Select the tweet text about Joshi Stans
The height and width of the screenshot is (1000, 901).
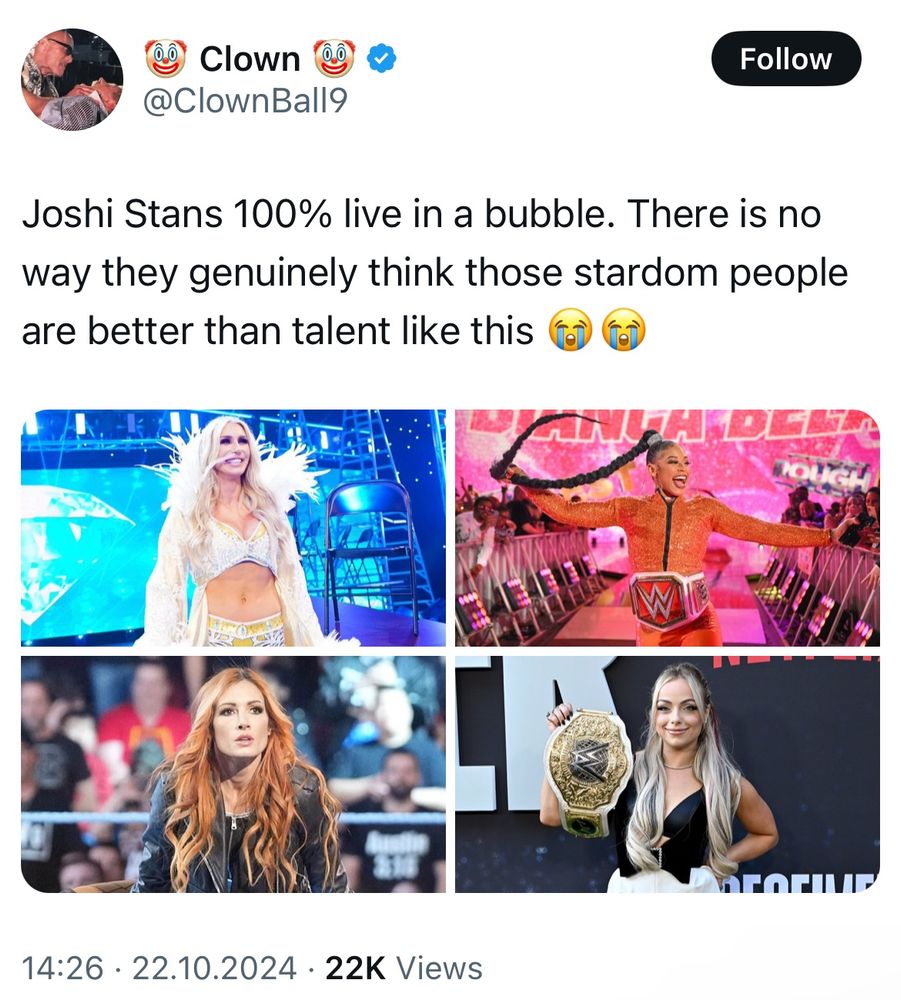pyautogui.click(x=435, y=272)
